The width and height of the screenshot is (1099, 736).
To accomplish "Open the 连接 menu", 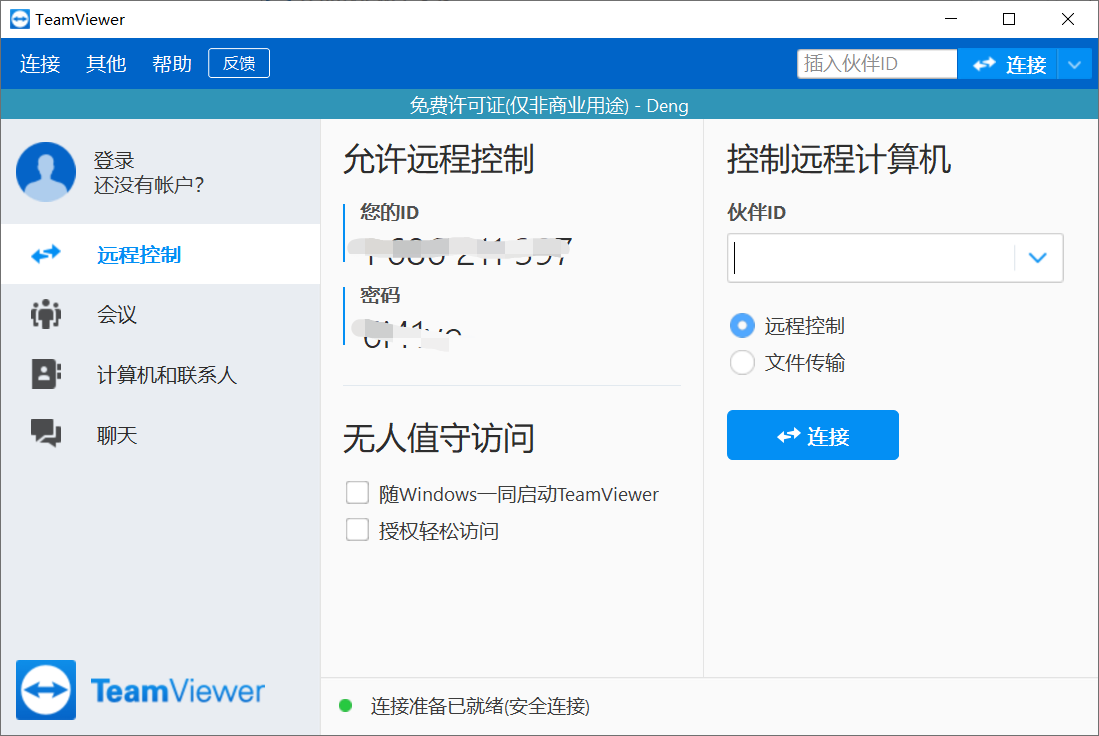I will point(39,63).
